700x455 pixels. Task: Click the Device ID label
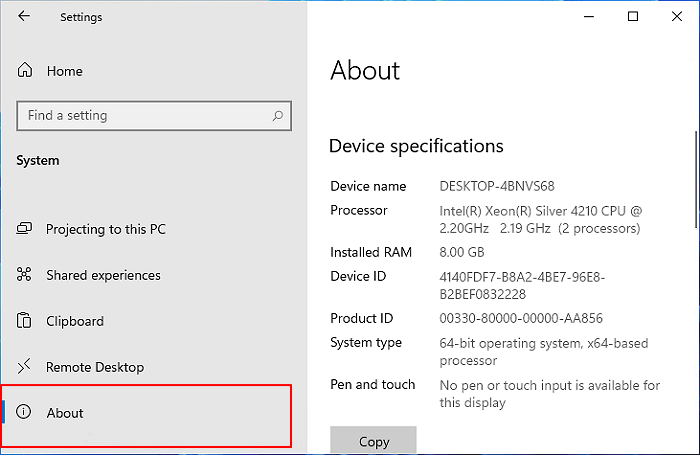coord(358,276)
